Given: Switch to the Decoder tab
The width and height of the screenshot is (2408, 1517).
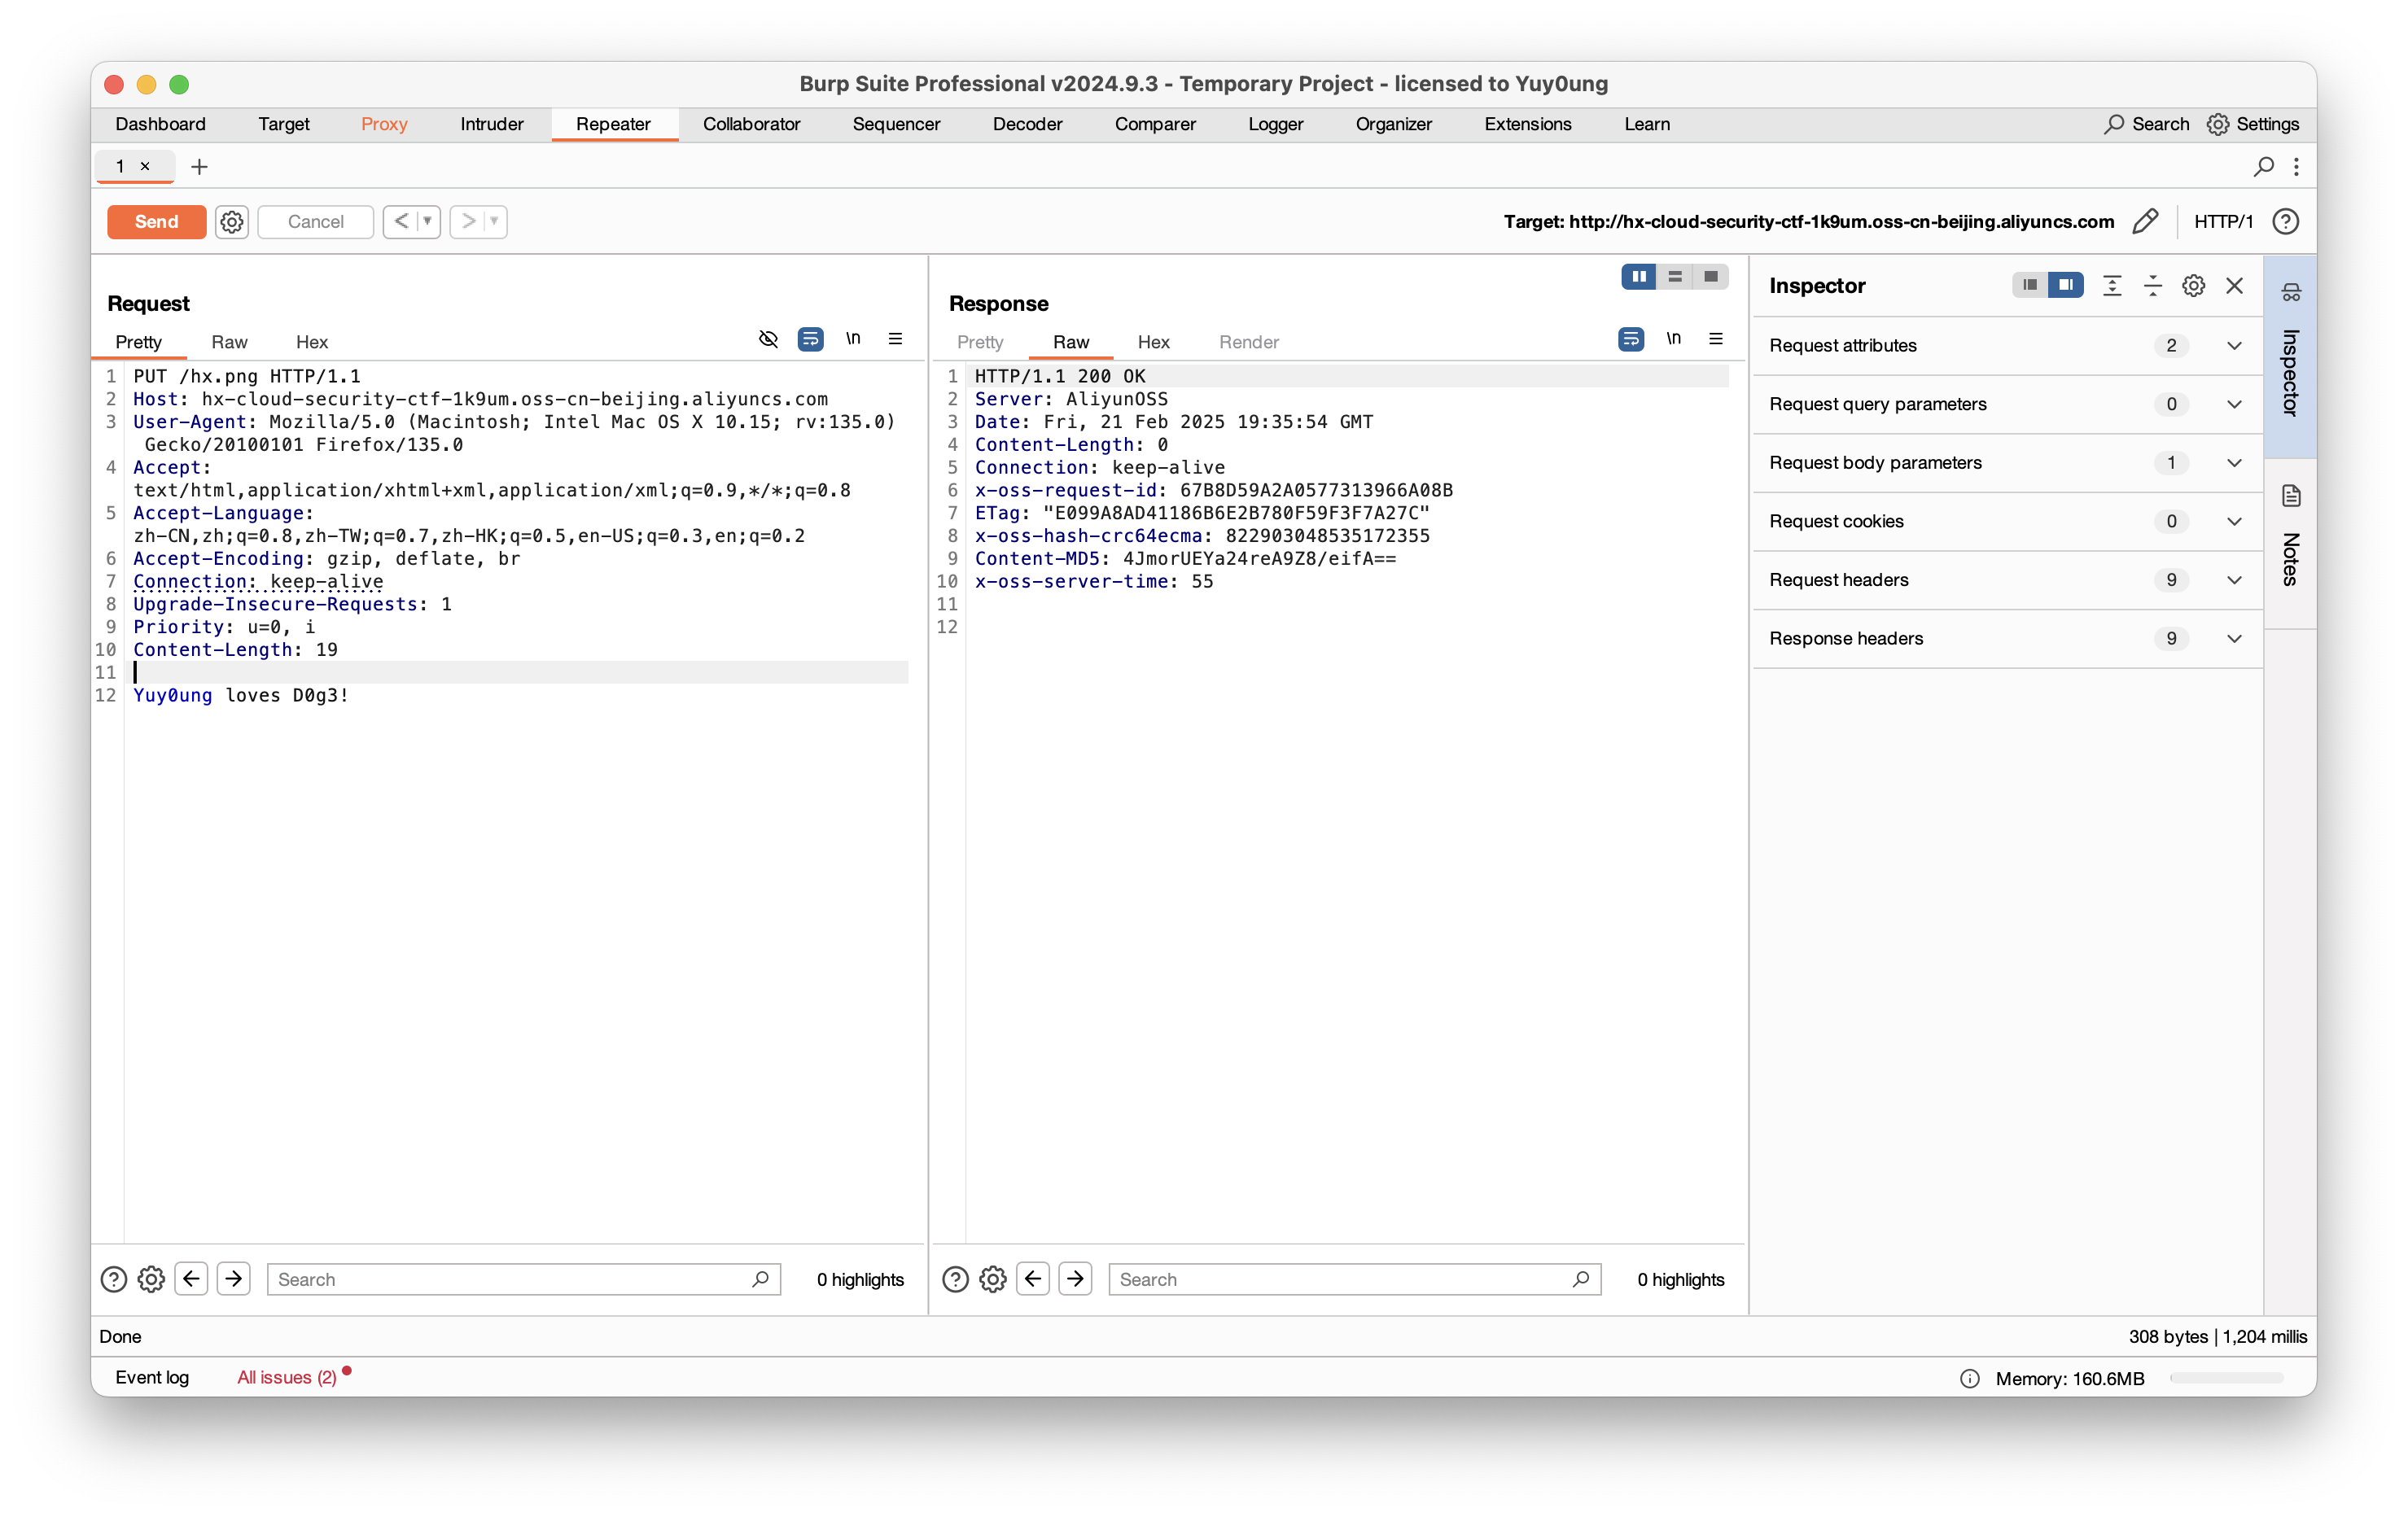Looking at the screenshot, I should click(1027, 124).
